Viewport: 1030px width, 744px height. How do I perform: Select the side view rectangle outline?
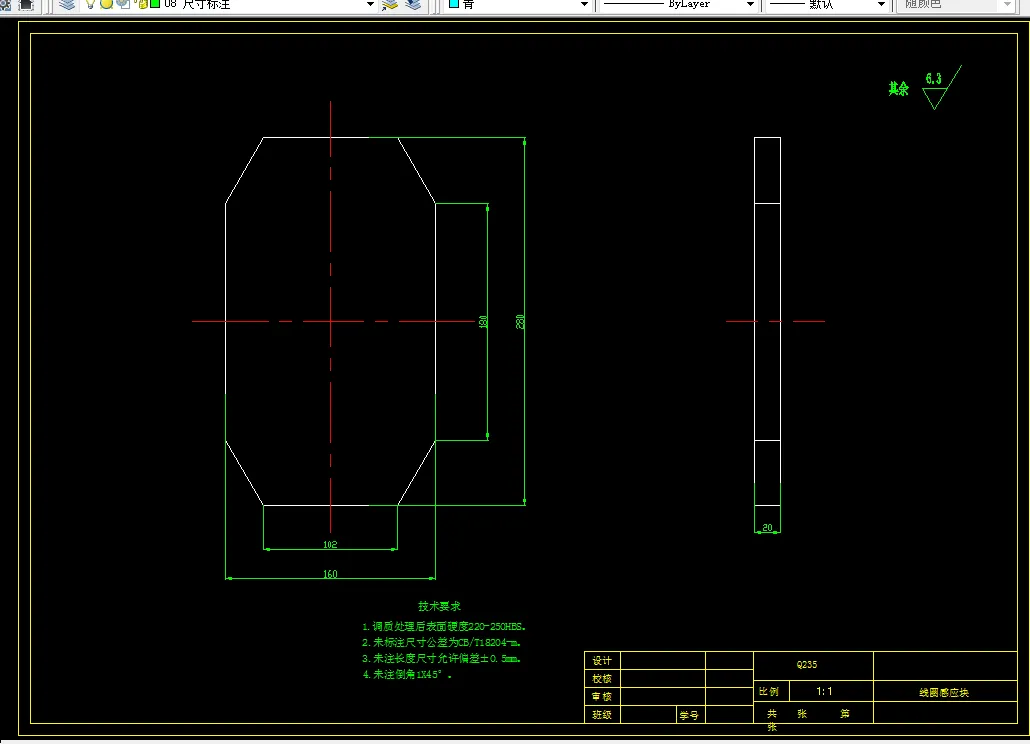[x=767, y=322]
